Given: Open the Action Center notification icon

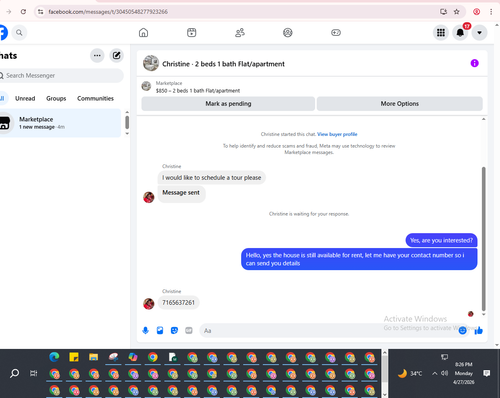Looking at the screenshot, I should tap(487, 373).
